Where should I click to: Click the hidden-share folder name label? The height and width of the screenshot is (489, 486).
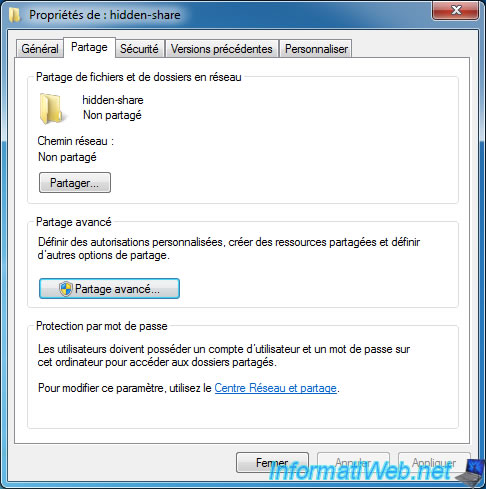pyautogui.click(x=113, y=100)
